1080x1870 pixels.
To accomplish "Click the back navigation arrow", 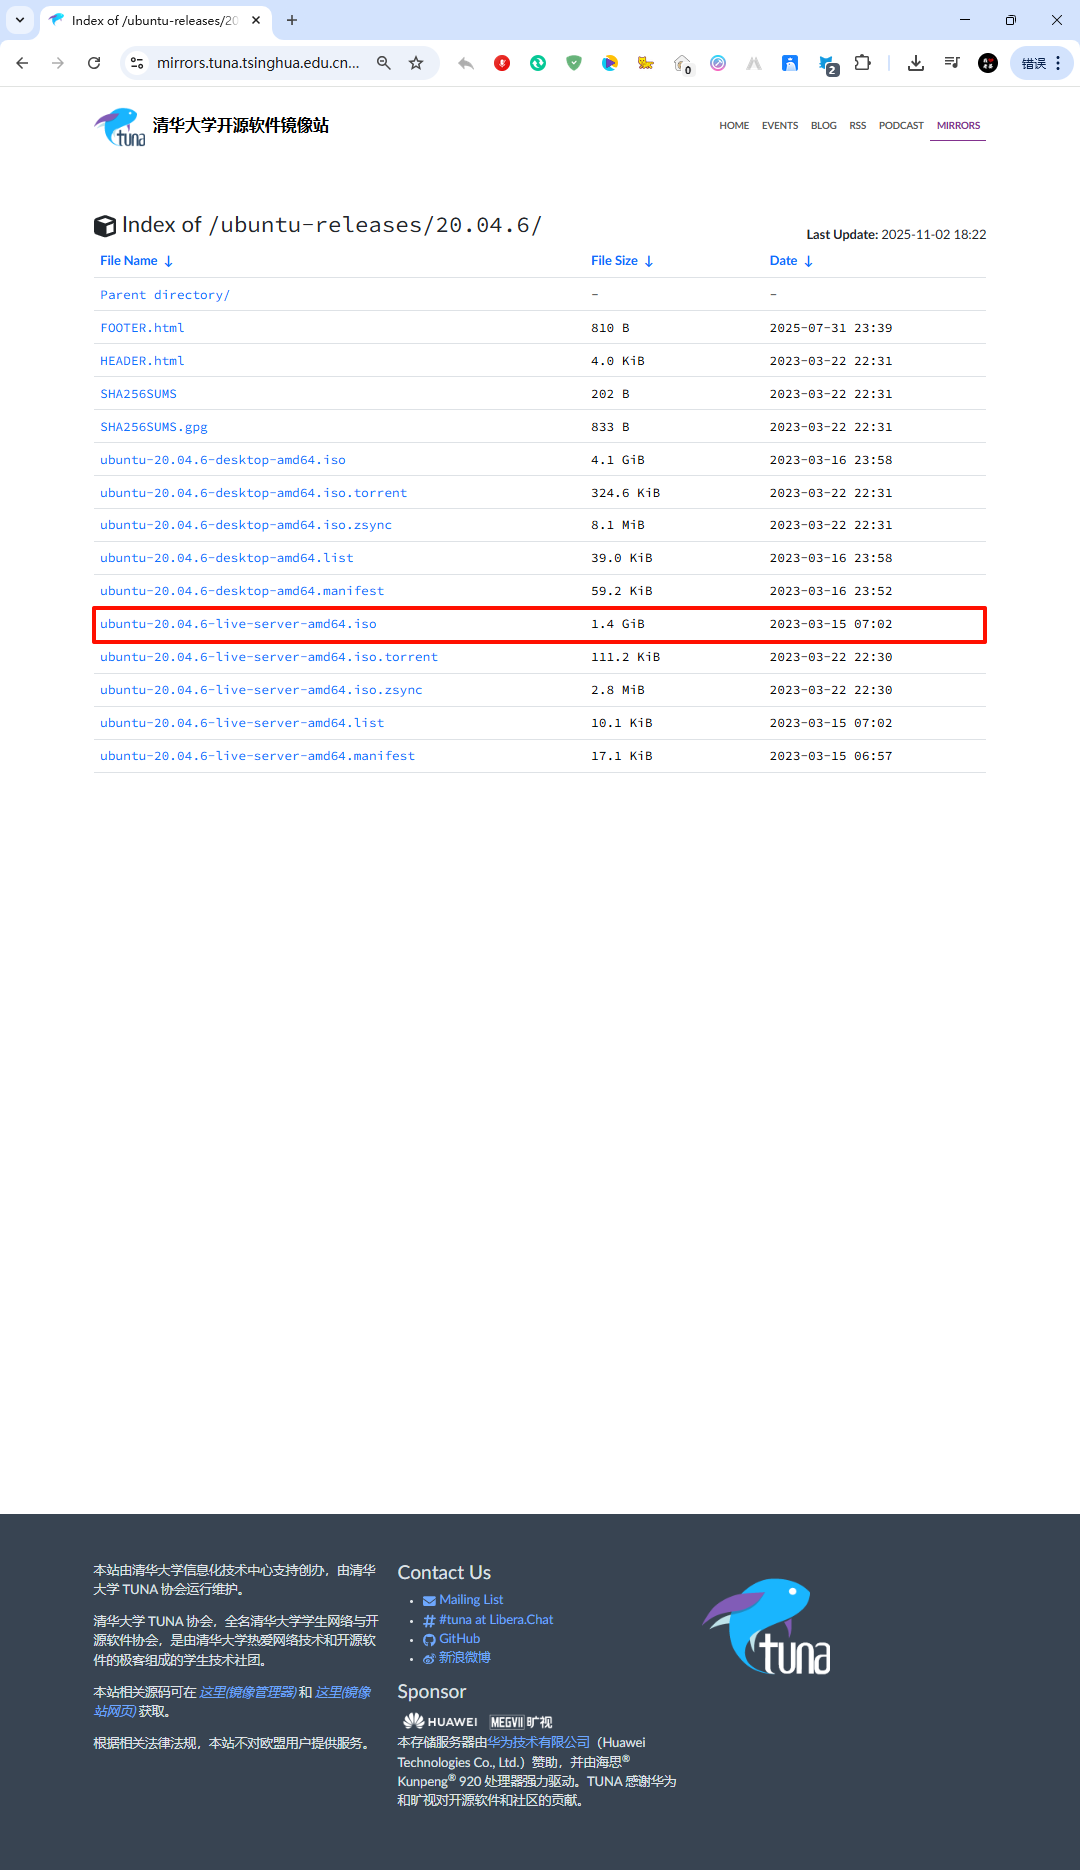I will pyautogui.click(x=22, y=63).
